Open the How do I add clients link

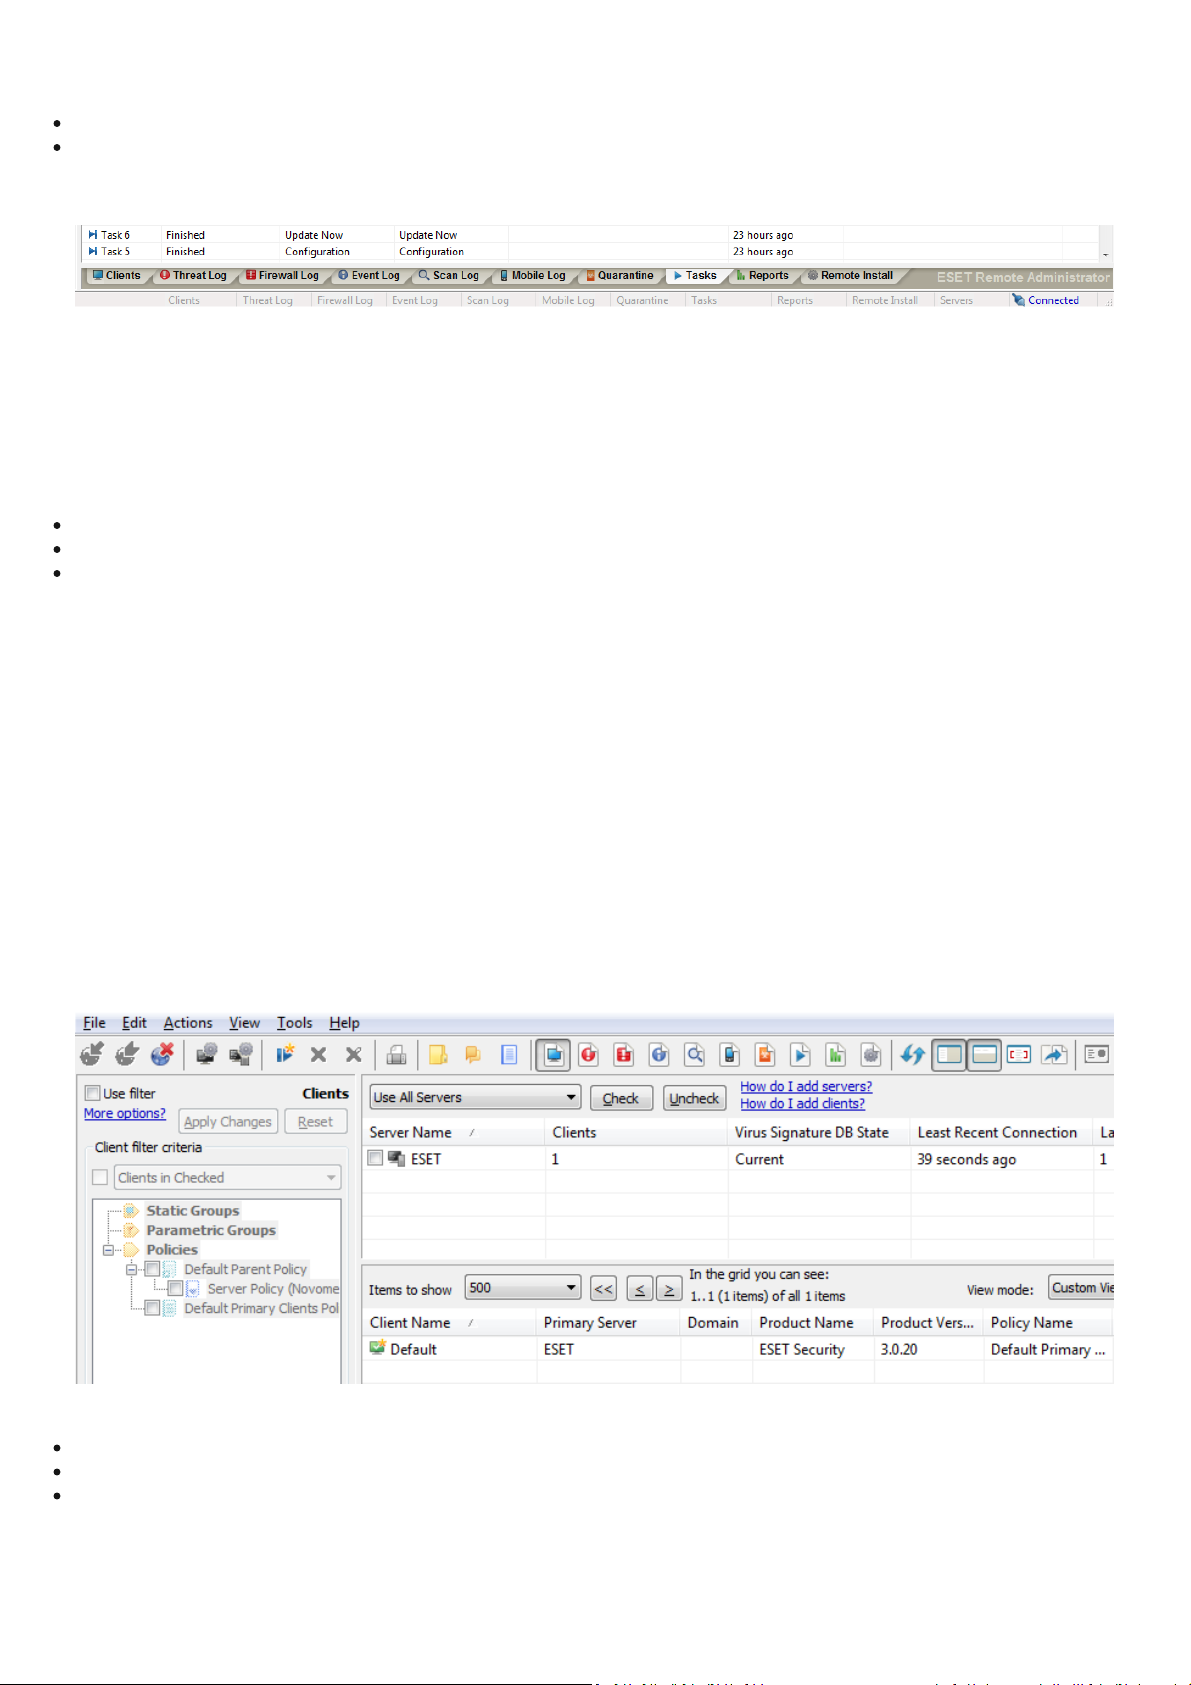802,1104
